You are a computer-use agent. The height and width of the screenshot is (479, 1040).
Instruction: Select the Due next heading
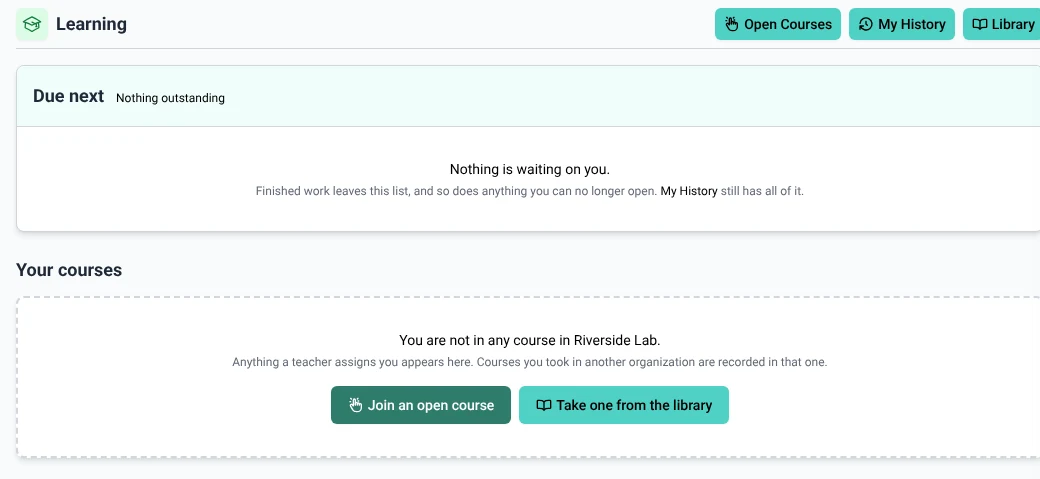pos(68,96)
